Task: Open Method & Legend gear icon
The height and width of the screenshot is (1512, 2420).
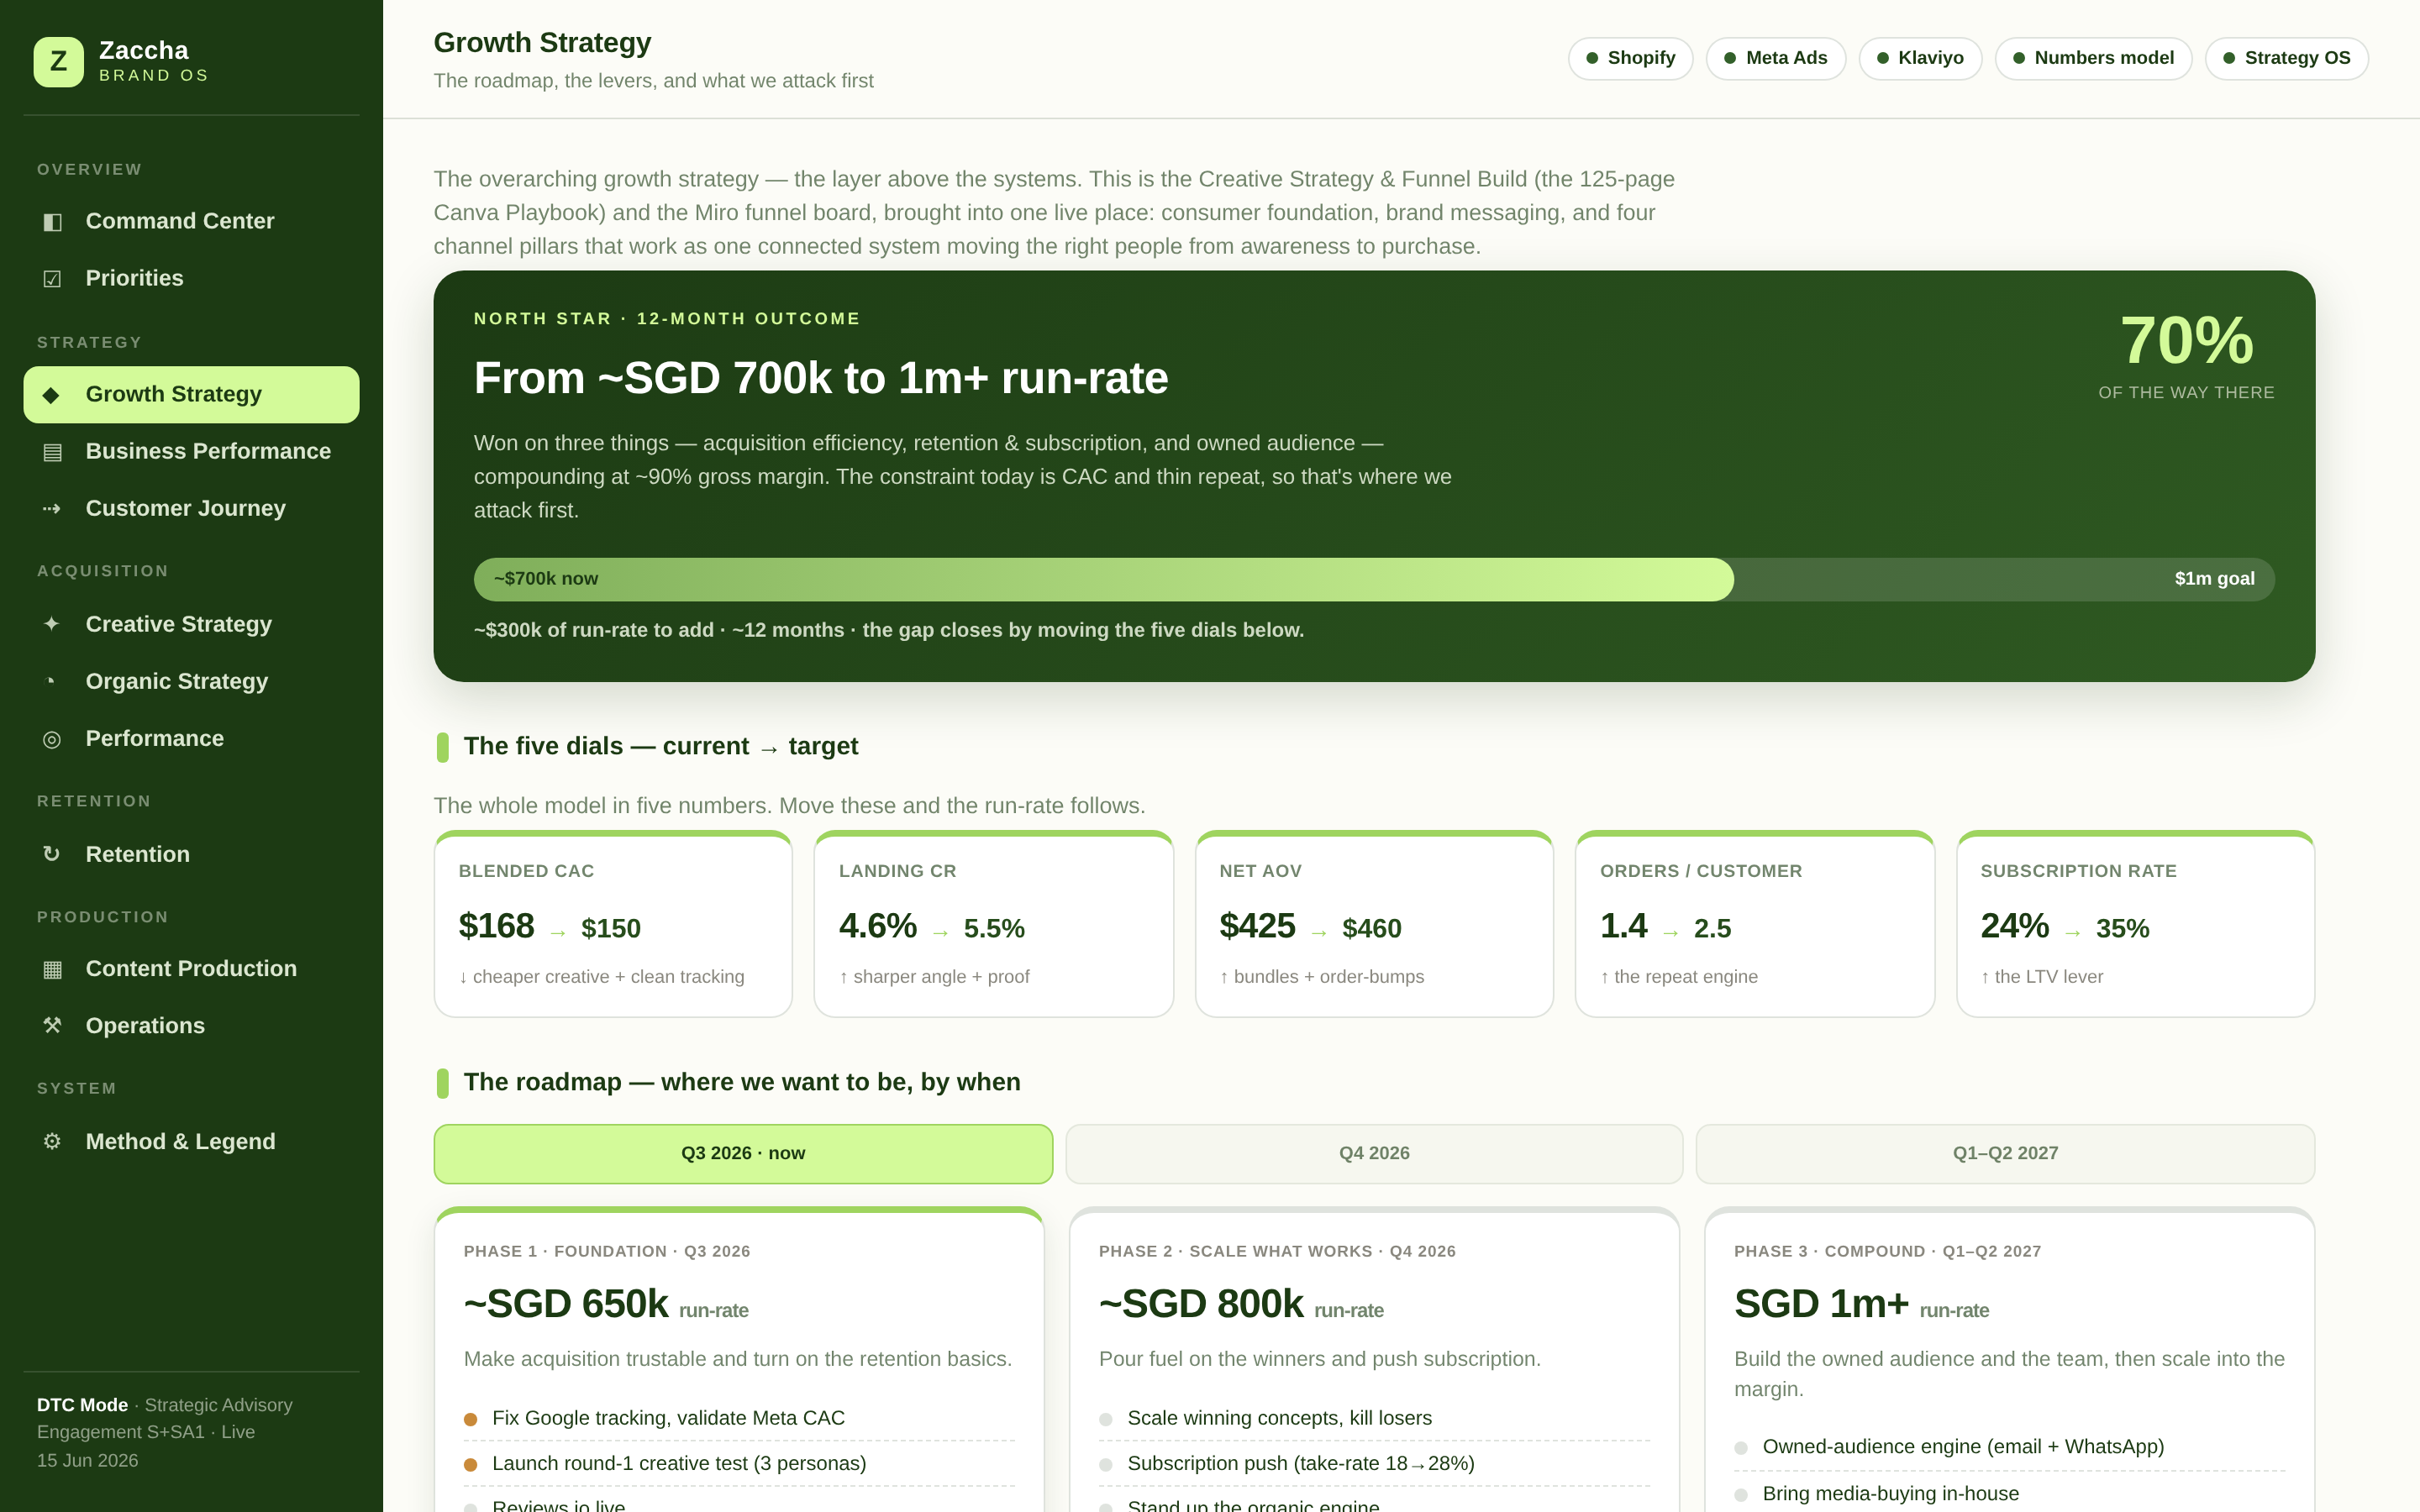Action: pyautogui.click(x=52, y=1142)
